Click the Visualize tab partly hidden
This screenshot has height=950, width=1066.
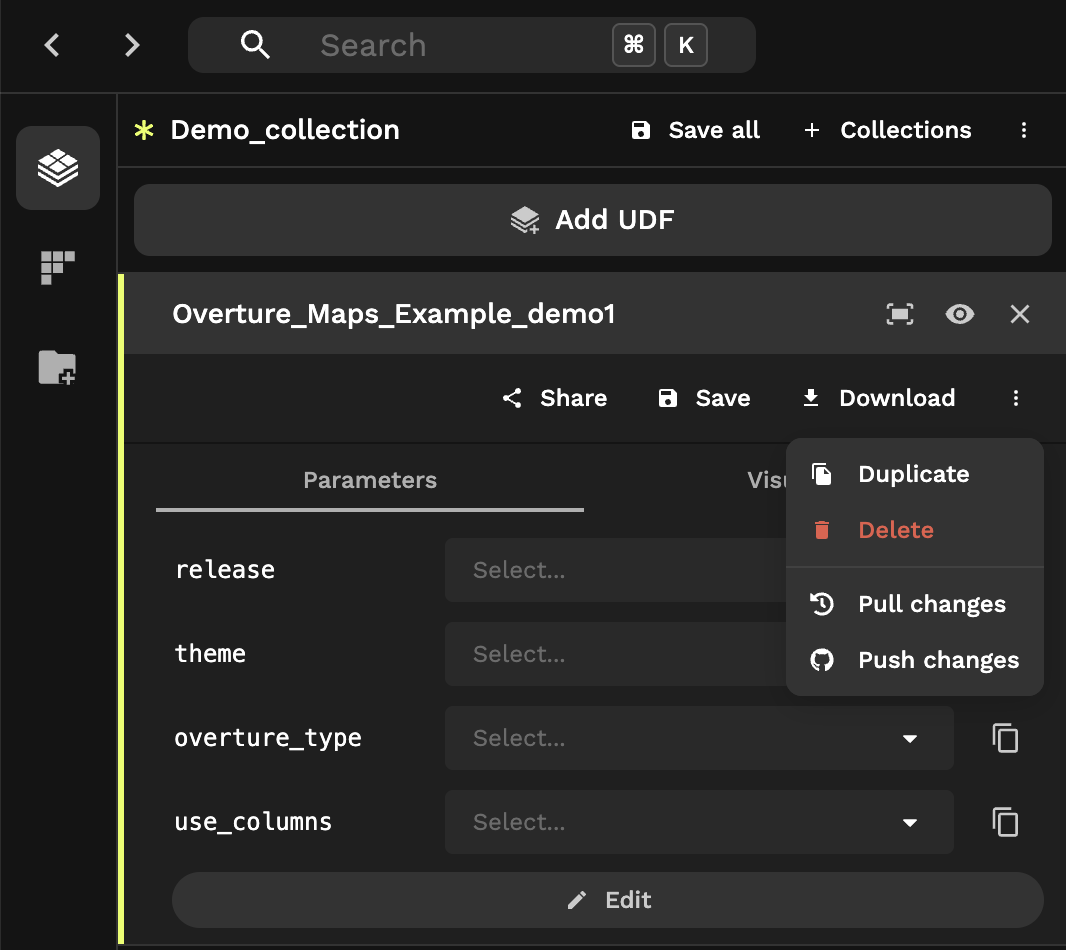(767, 481)
